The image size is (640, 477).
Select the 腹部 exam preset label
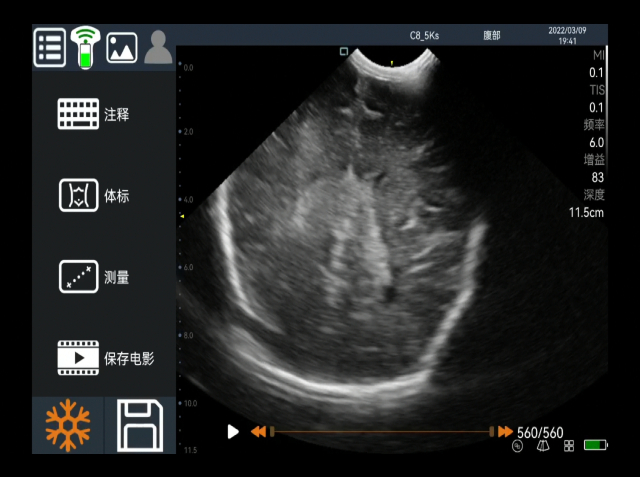(x=492, y=35)
